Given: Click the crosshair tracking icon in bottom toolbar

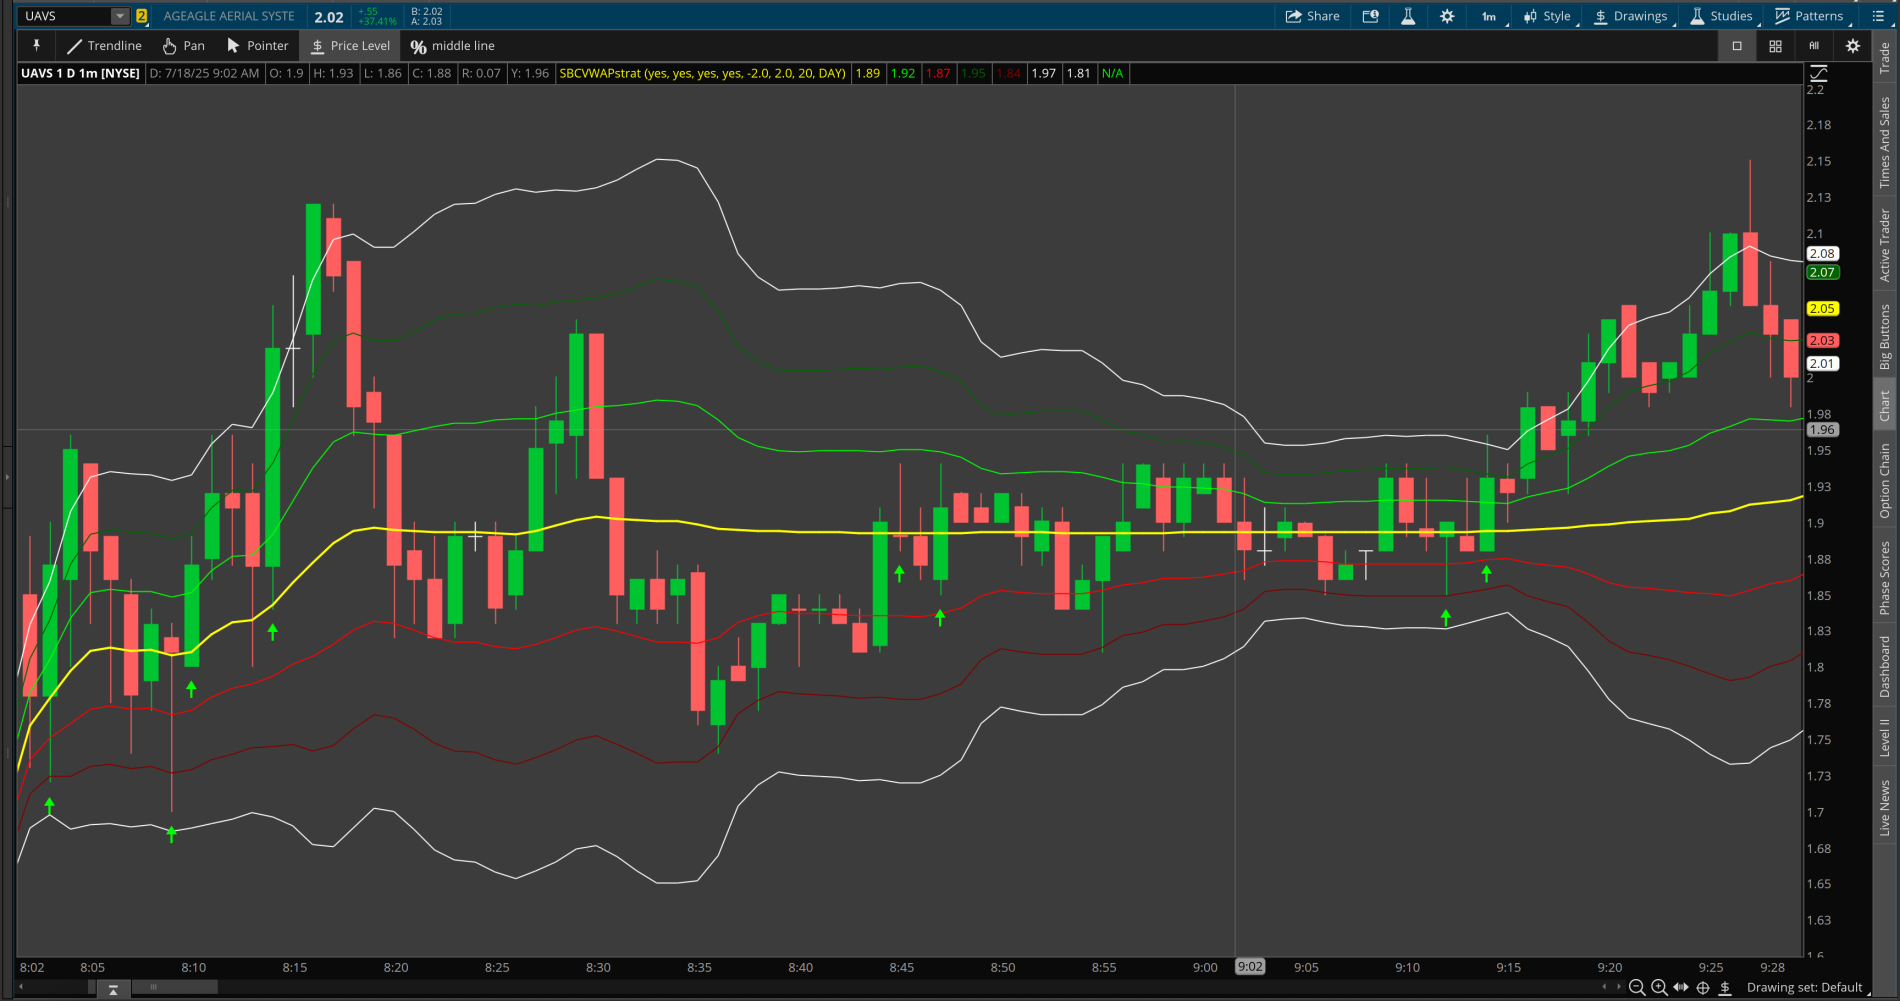Looking at the screenshot, I should (x=1702, y=987).
